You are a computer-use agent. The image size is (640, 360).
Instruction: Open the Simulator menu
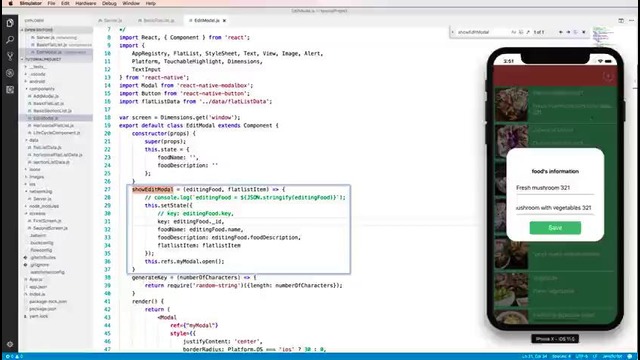tap(31, 3)
